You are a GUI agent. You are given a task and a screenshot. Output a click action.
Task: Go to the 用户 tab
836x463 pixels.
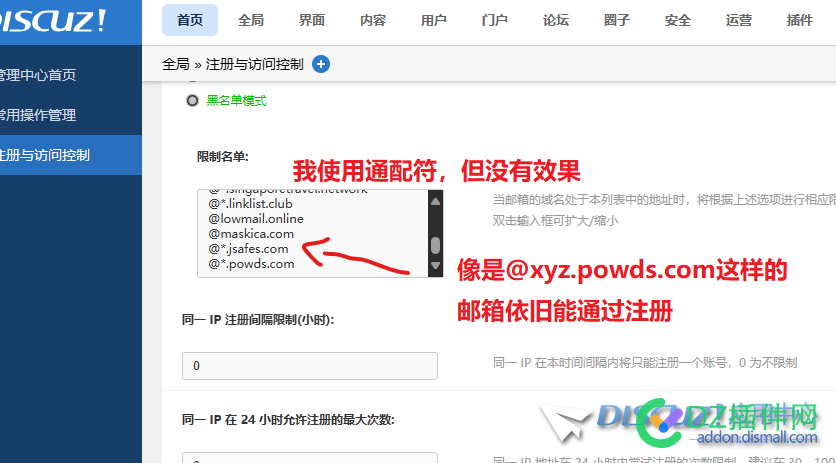click(x=433, y=20)
